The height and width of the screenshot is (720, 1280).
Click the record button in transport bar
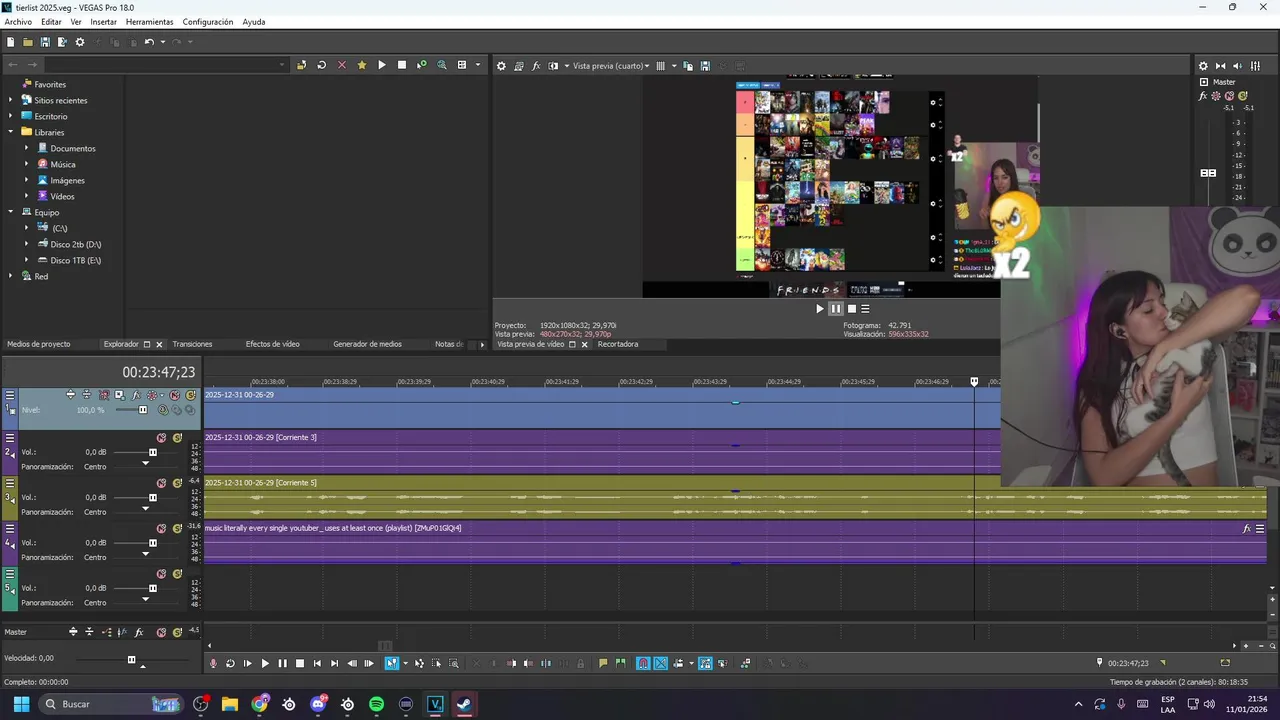tap(213, 663)
